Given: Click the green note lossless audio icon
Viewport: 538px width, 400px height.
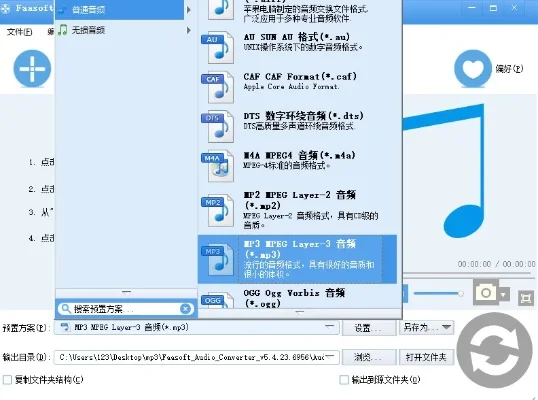Looking at the screenshot, I should pyautogui.click(x=62, y=30).
